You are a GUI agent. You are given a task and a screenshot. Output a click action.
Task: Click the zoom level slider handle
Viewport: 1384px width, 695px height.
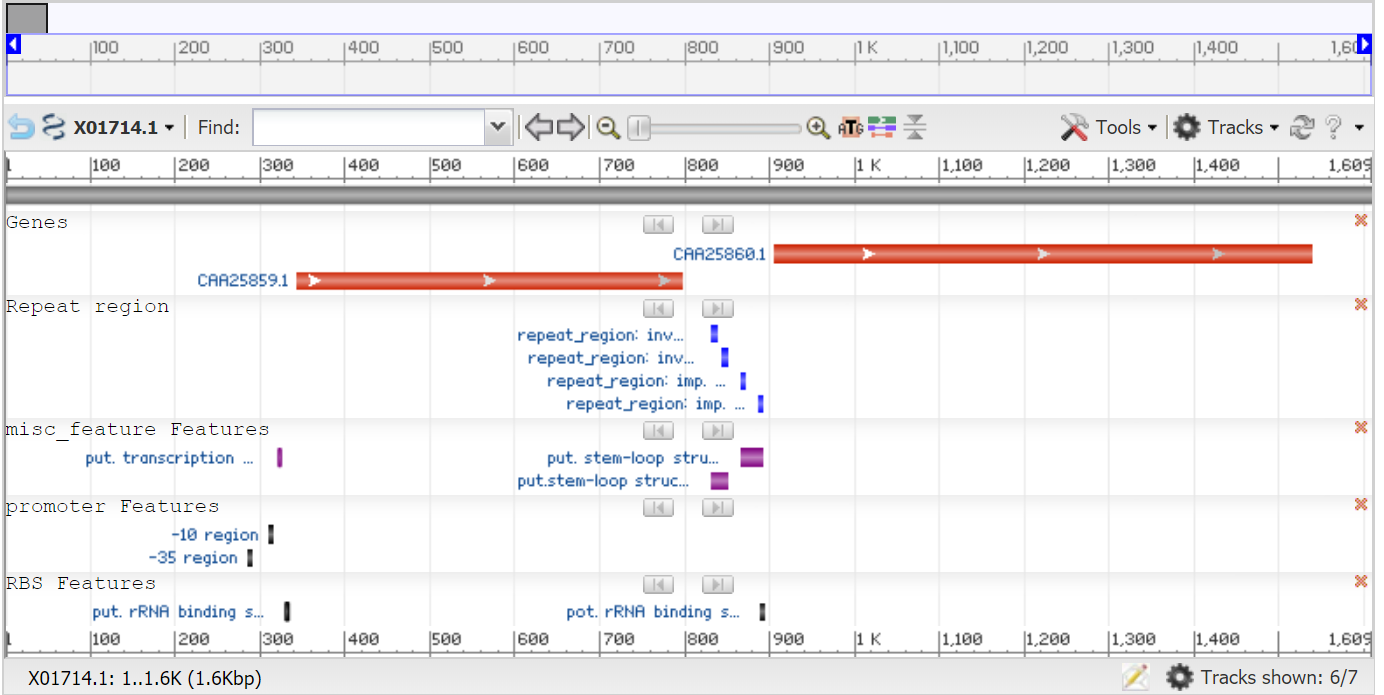point(637,127)
